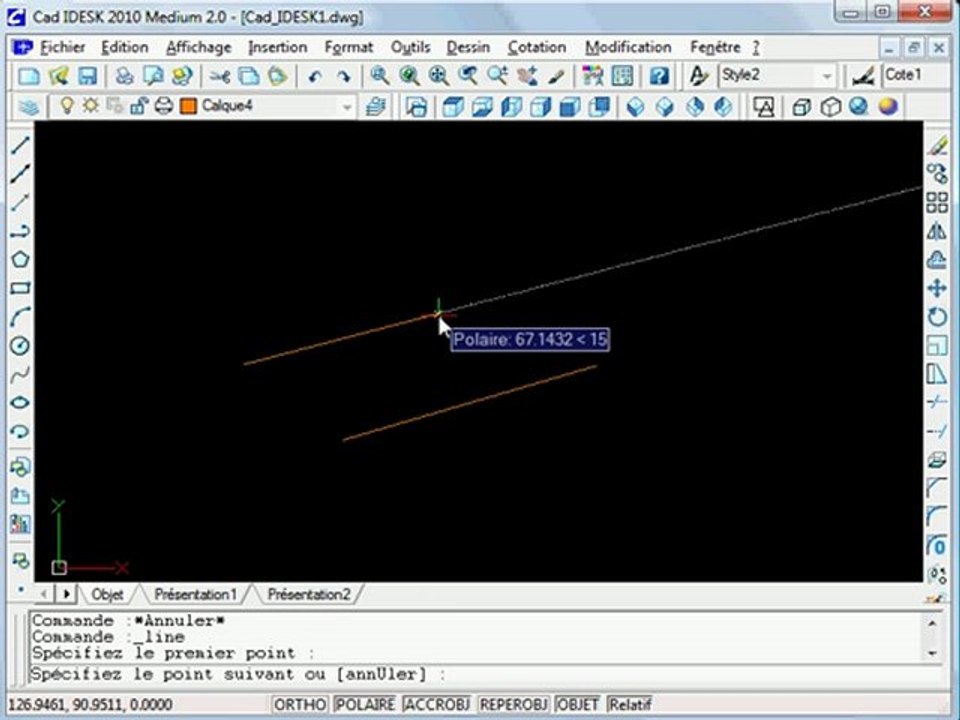Click the Print icon in toolbar
The width and height of the screenshot is (960, 720).
tap(124, 76)
